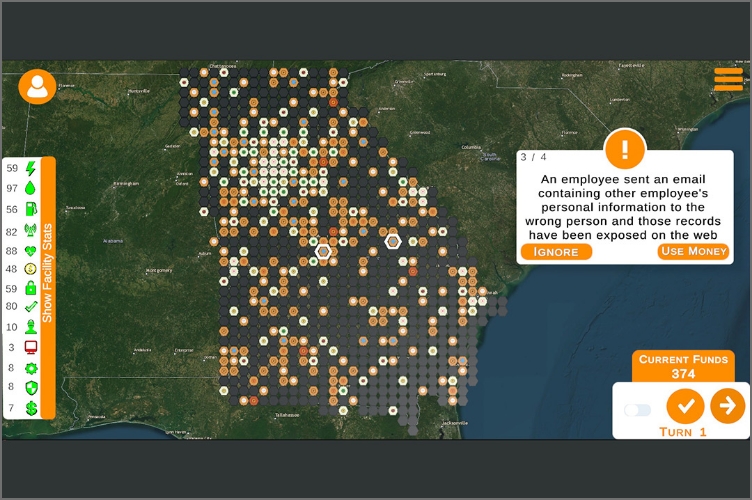Expand the Show Facility Stats panel

(47, 287)
